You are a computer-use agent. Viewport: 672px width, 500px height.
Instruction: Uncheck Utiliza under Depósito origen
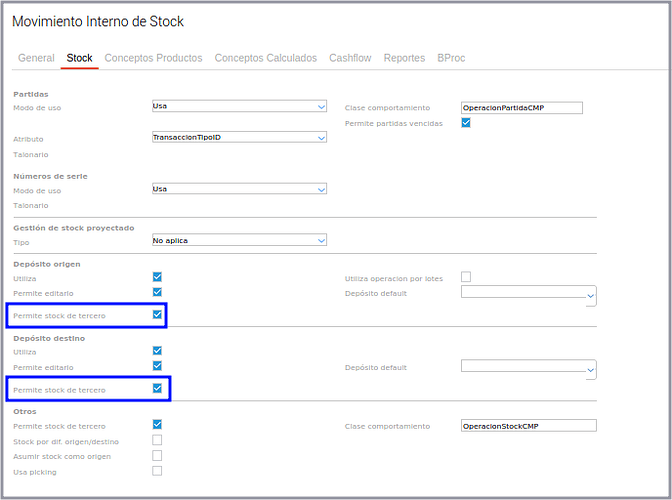pos(157,277)
